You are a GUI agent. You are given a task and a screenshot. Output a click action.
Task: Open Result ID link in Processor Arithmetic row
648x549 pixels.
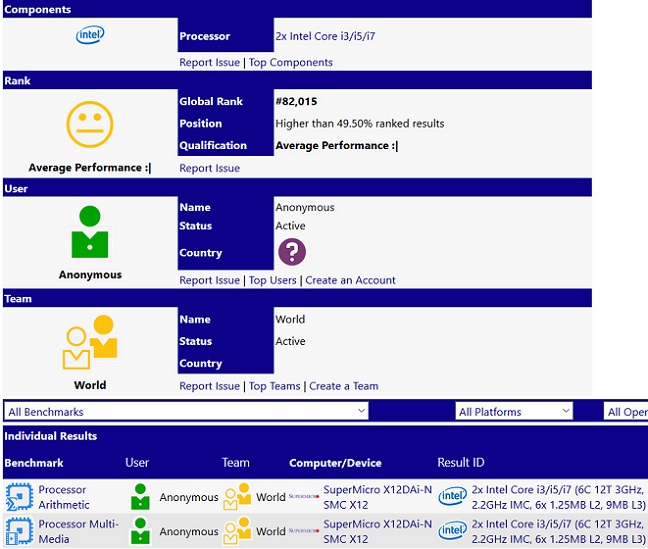(x=558, y=497)
